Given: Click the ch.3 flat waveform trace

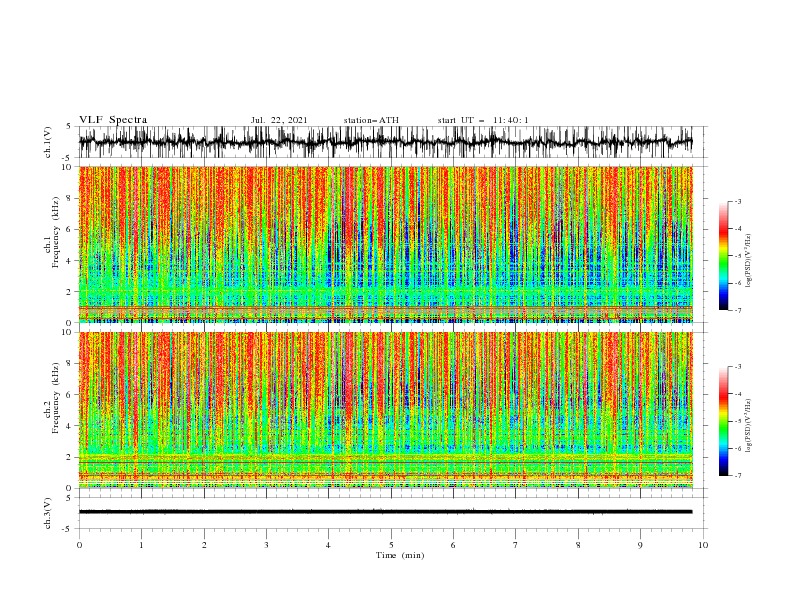Looking at the screenshot, I should (x=385, y=512).
